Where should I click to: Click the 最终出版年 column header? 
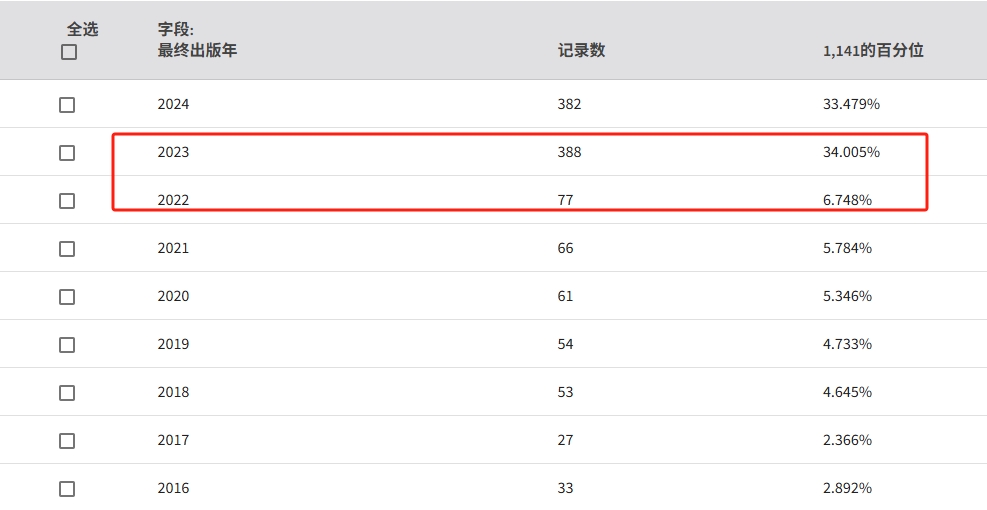click(x=197, y=50)
